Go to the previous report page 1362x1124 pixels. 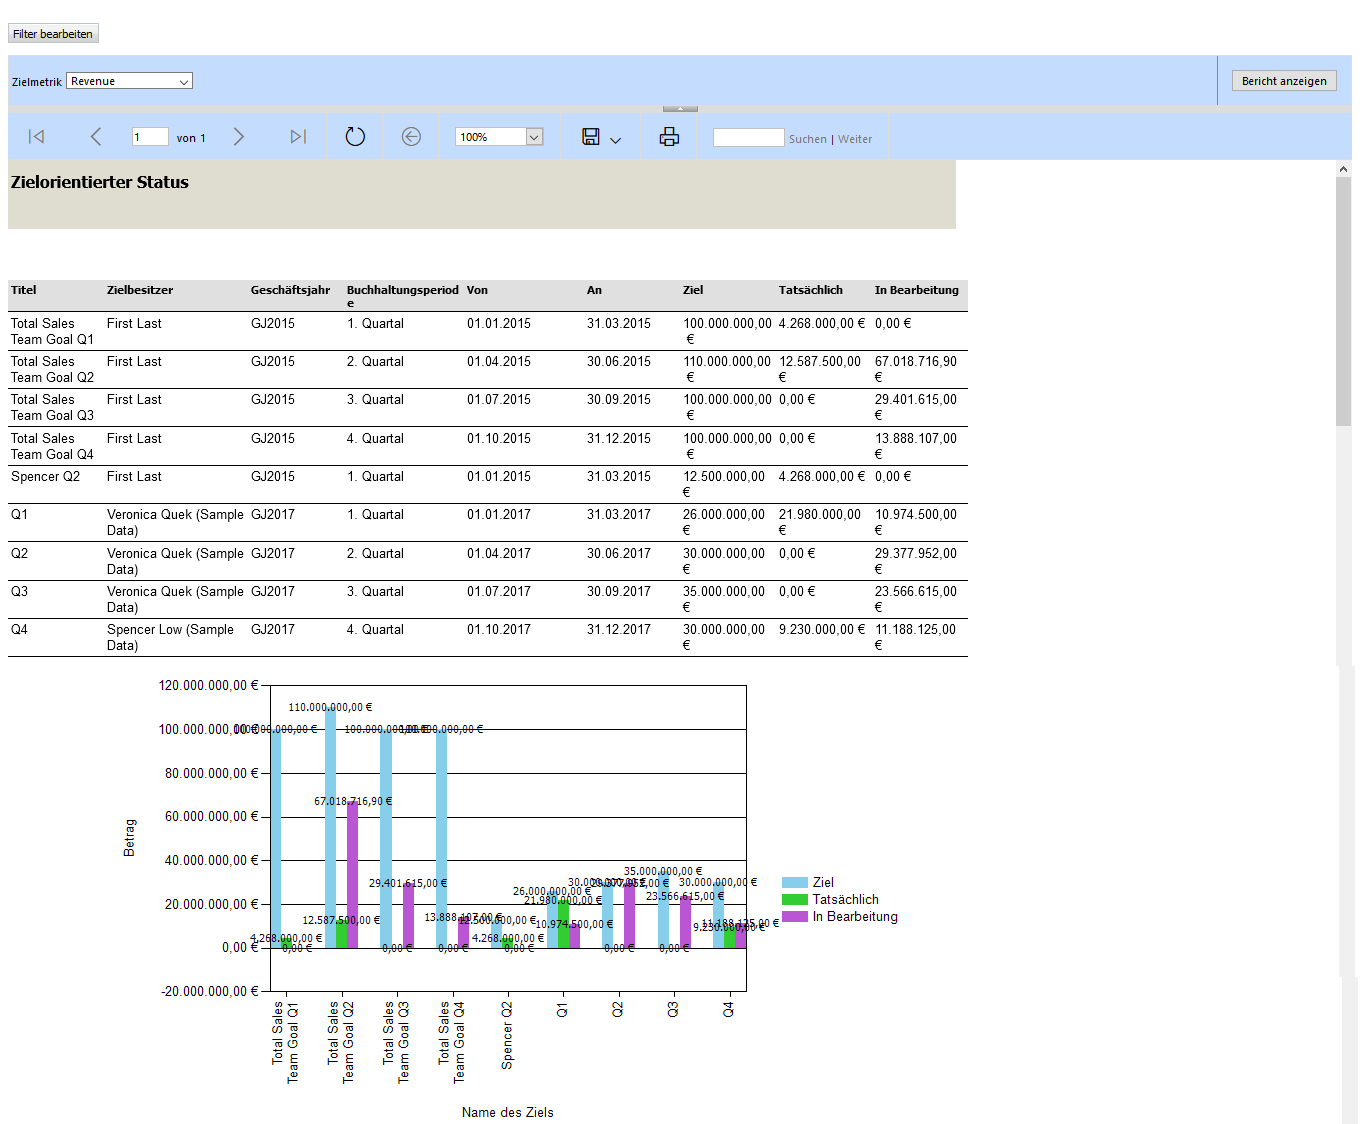tap(96, 137)
